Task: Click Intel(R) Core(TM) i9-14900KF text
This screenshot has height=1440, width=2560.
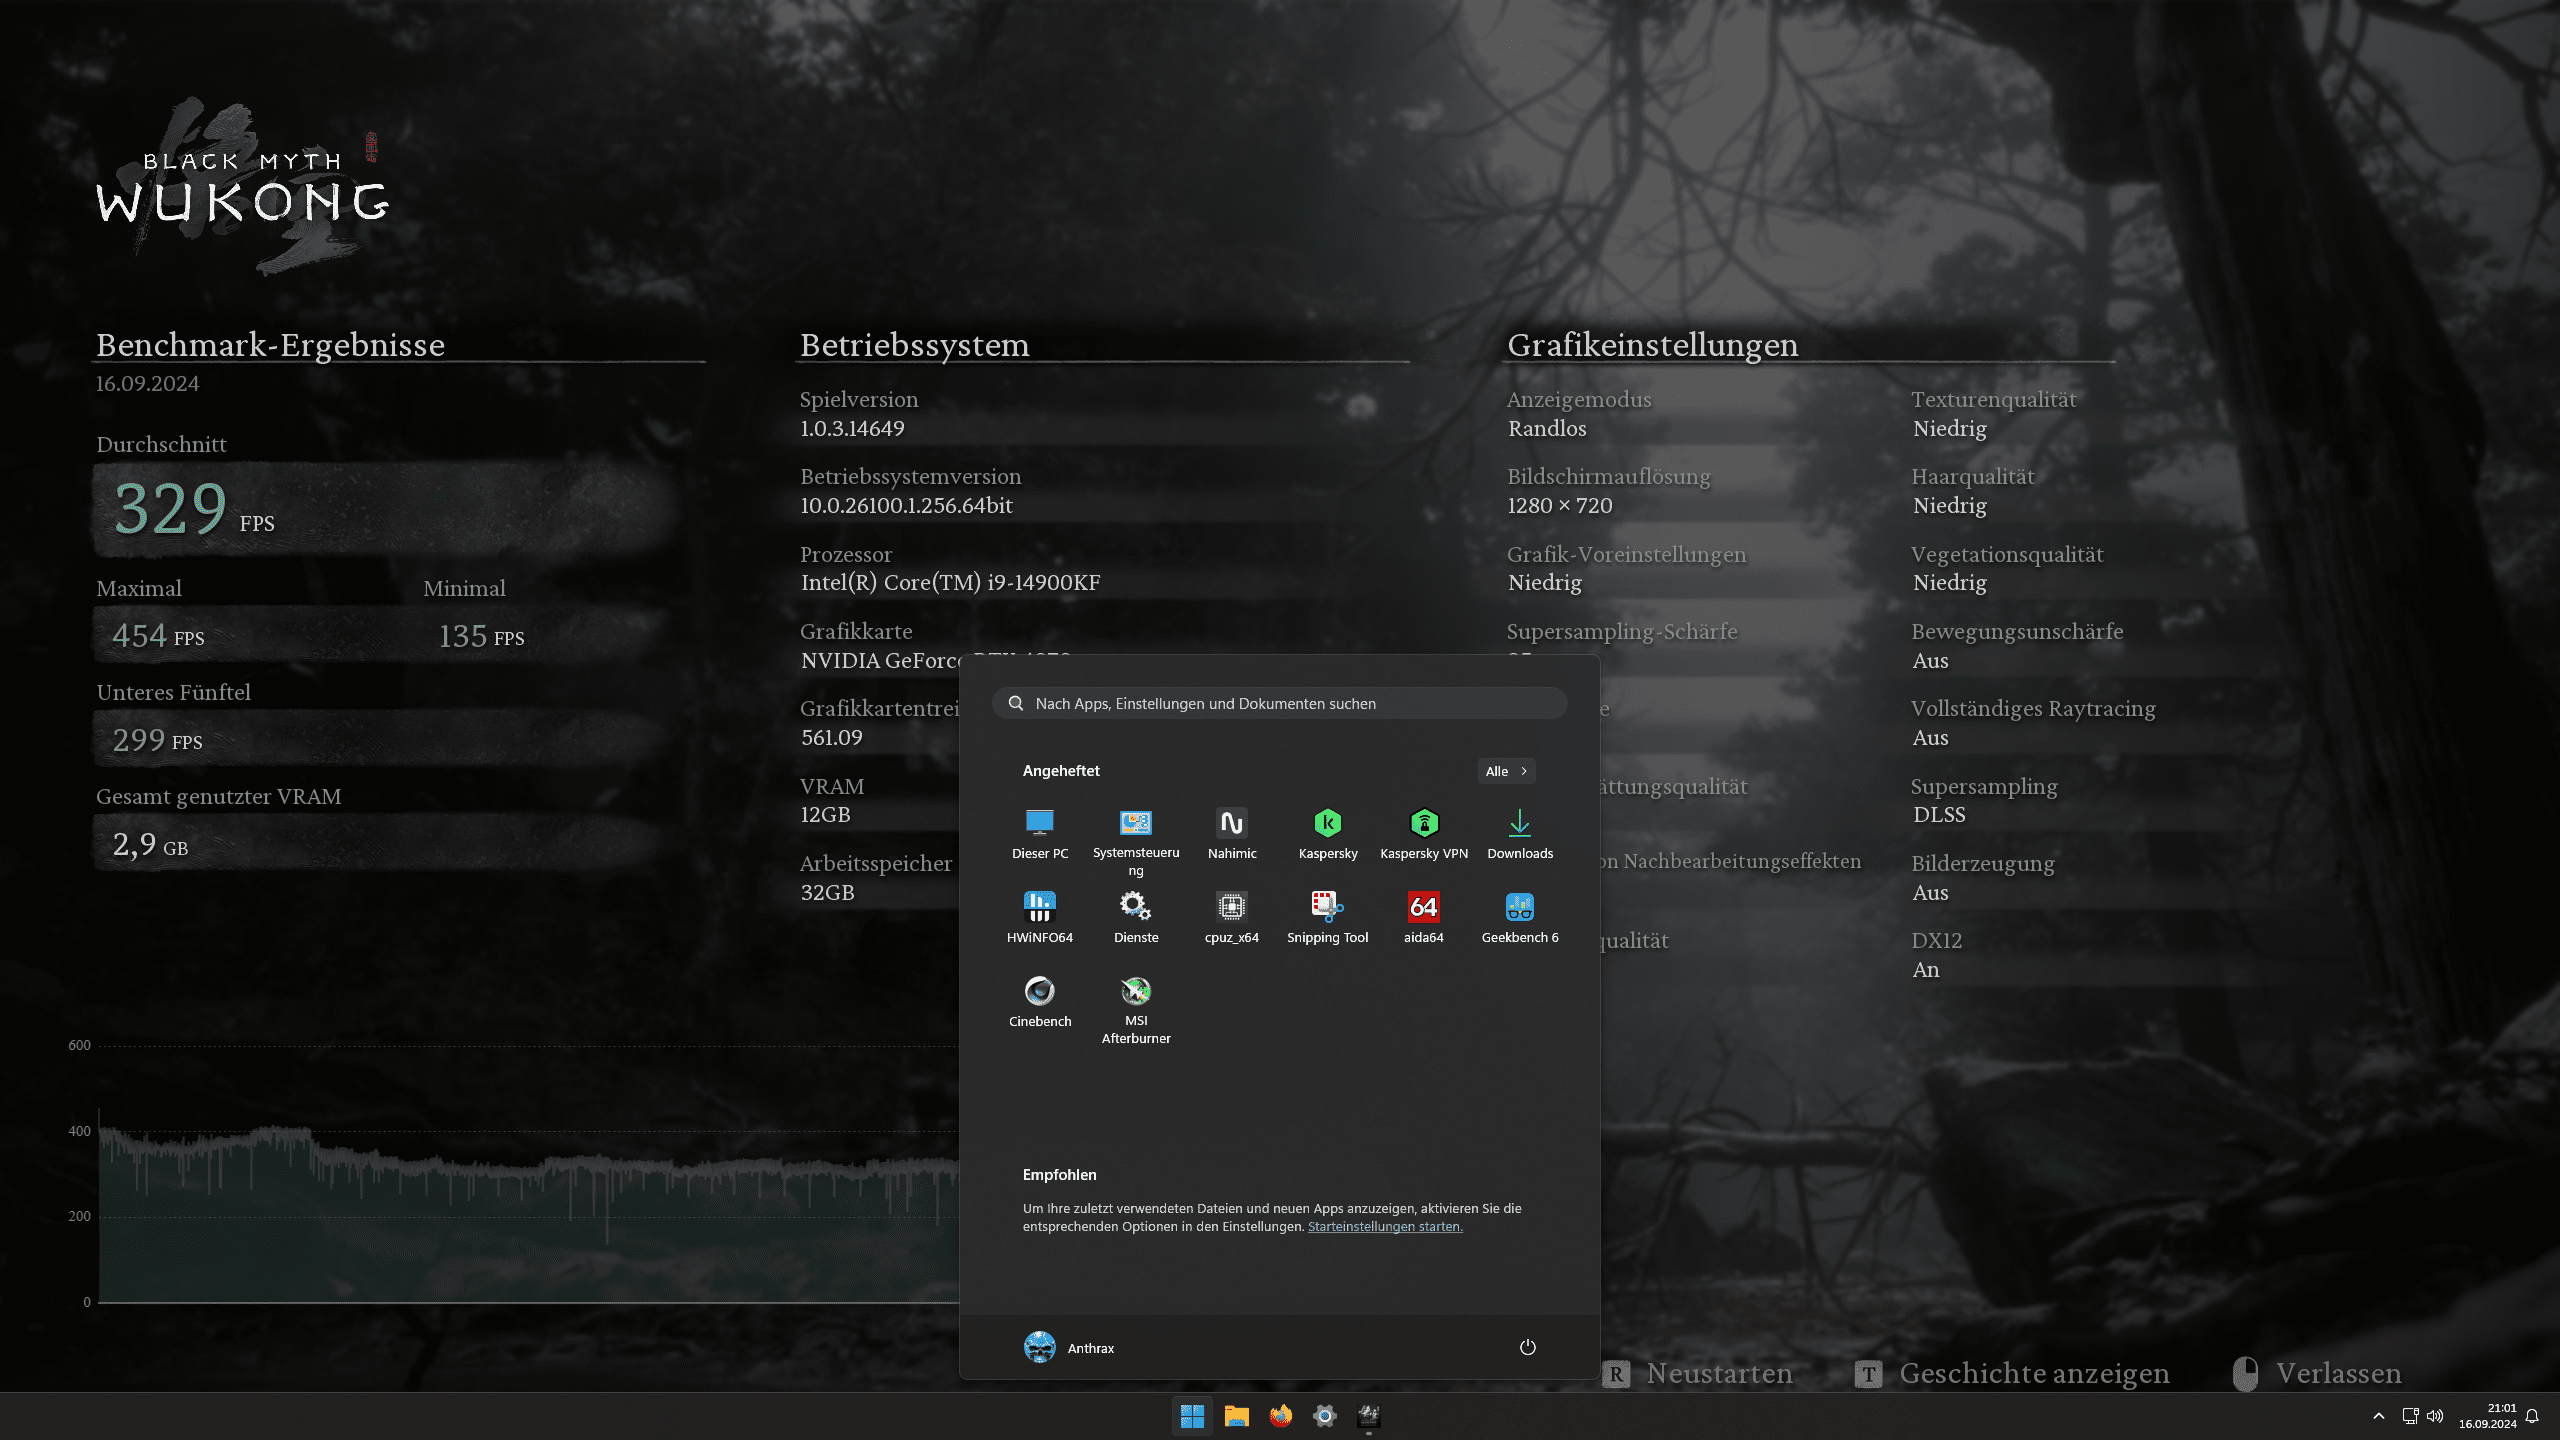Action: point(950,583)
